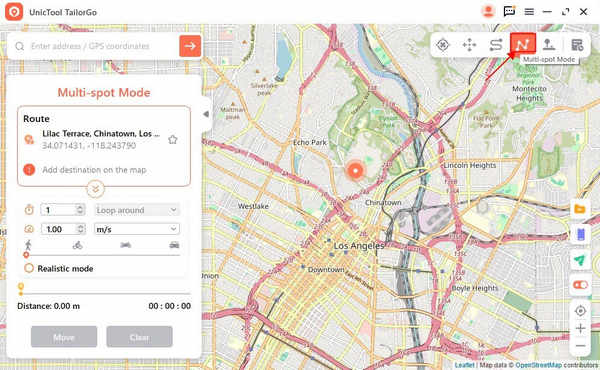Zoom in the map with plus
The image size is (600, 370).
pos(580,328)
